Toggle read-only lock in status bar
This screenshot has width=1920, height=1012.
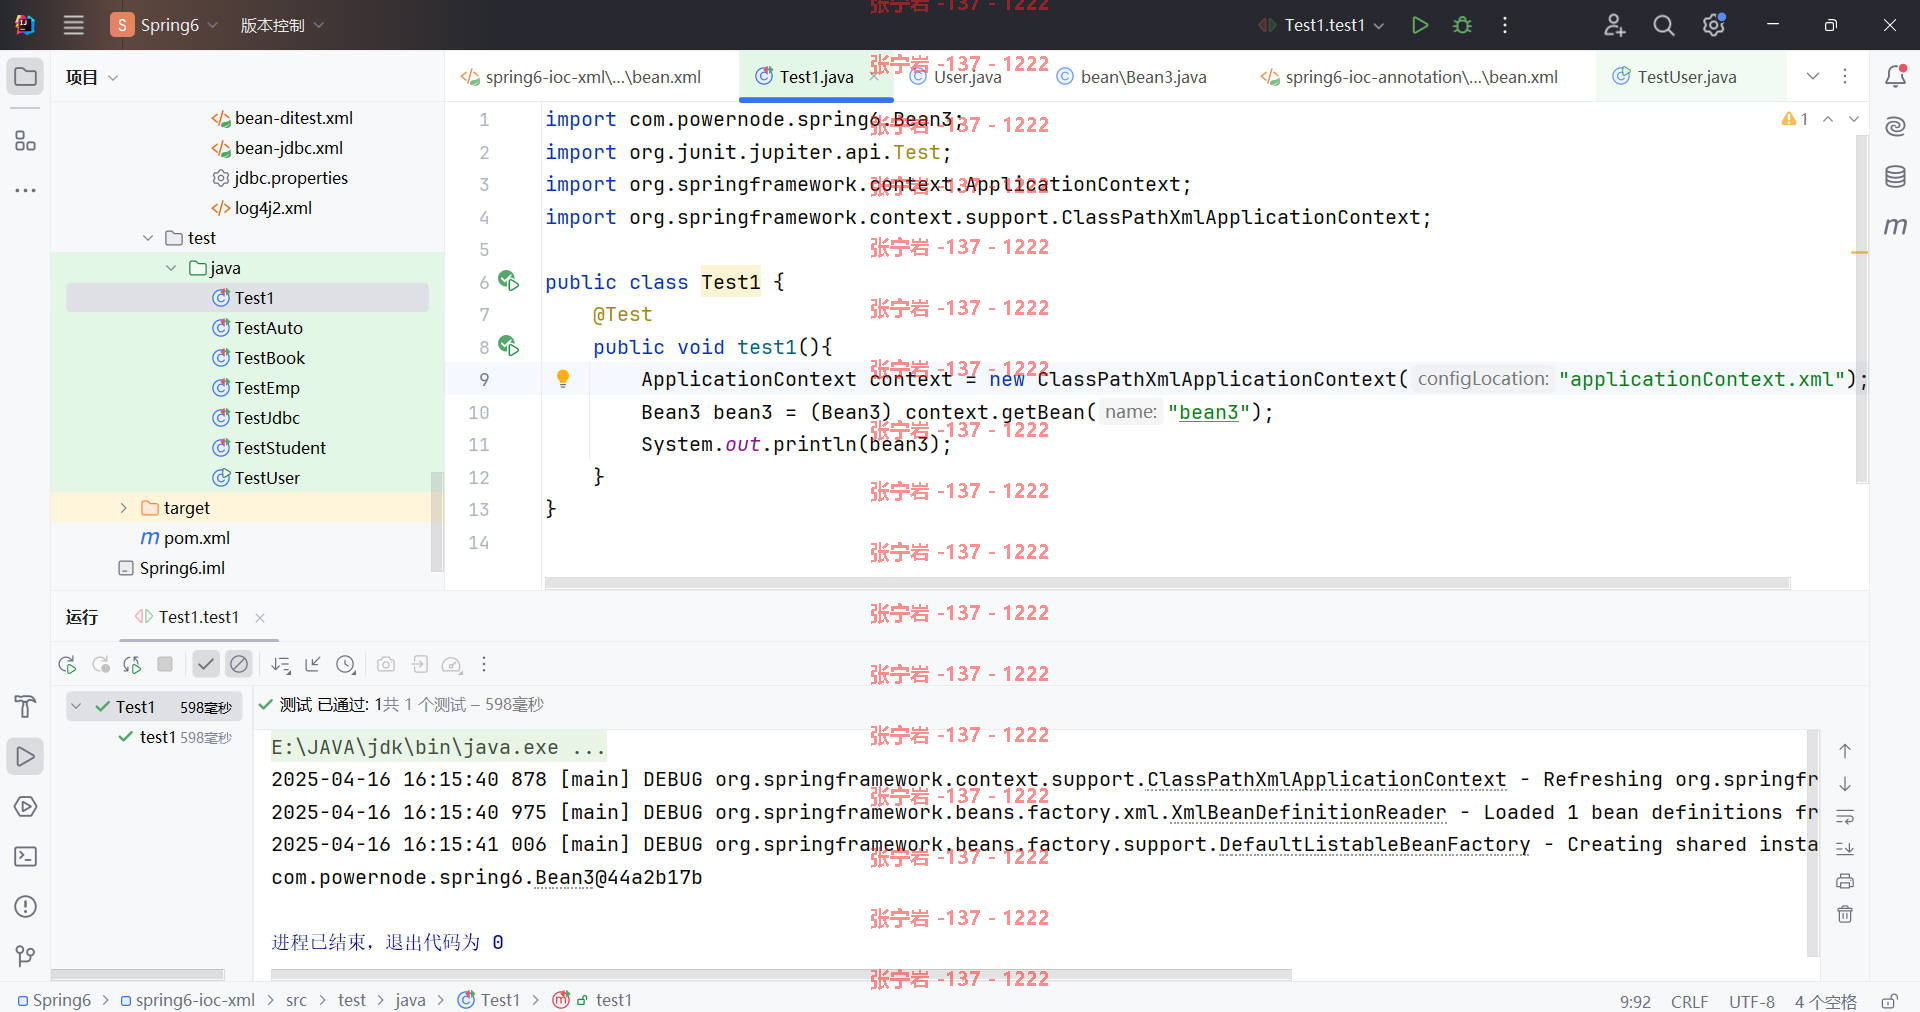[x=1889, y=1001]
